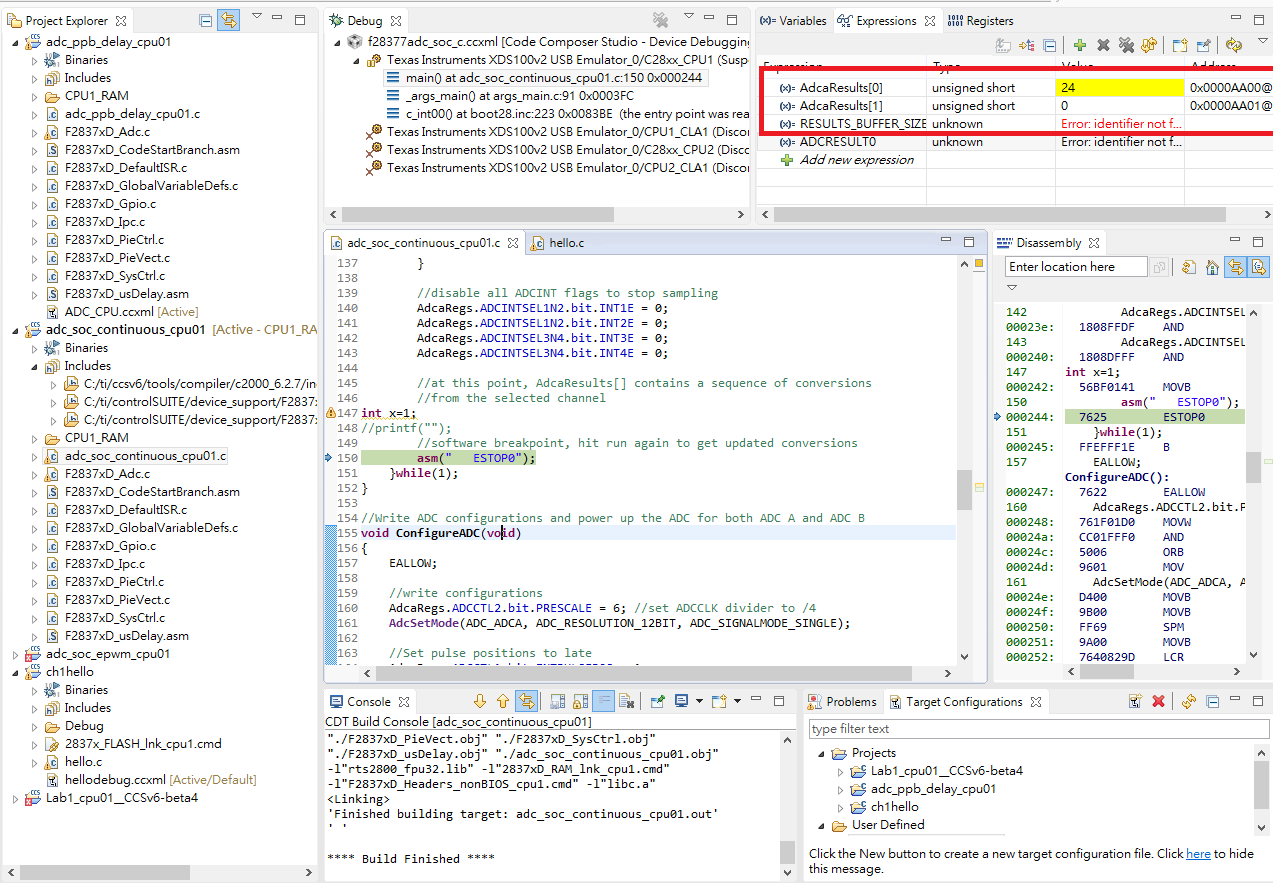Toggle Word Wrap in Console toolbar
This screenshot has width=1273, height=883.
click(x=603, y=702)
